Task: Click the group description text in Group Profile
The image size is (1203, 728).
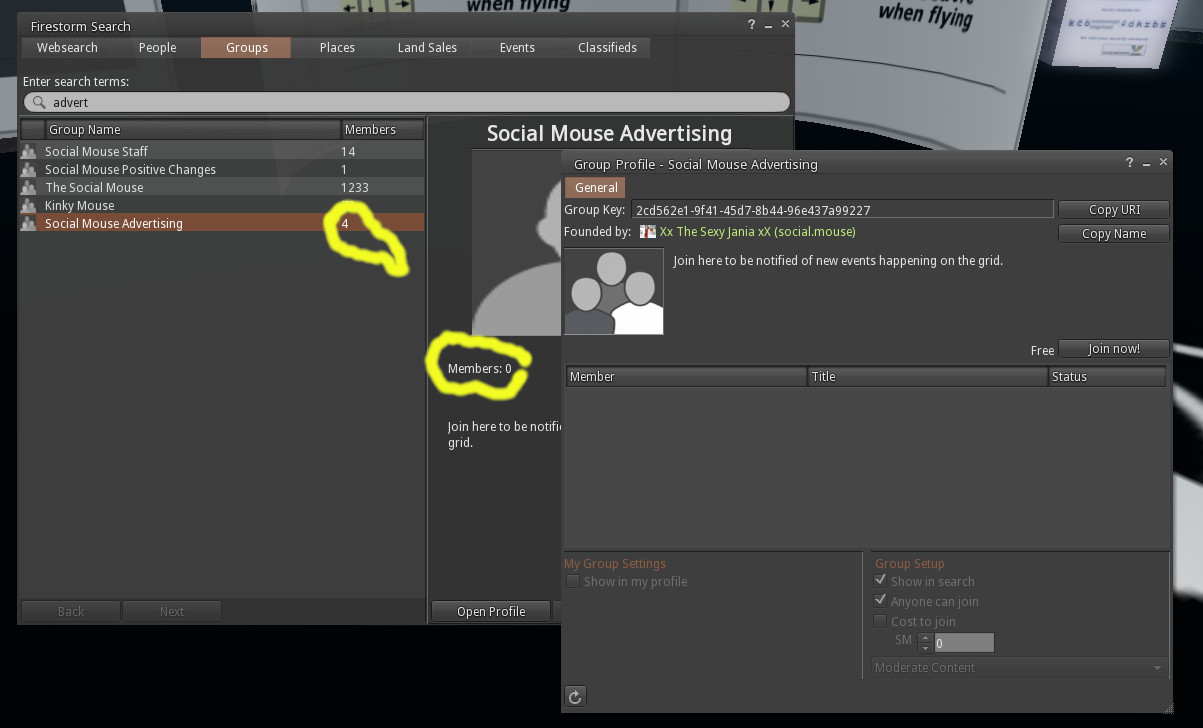Action: point(838,260)
